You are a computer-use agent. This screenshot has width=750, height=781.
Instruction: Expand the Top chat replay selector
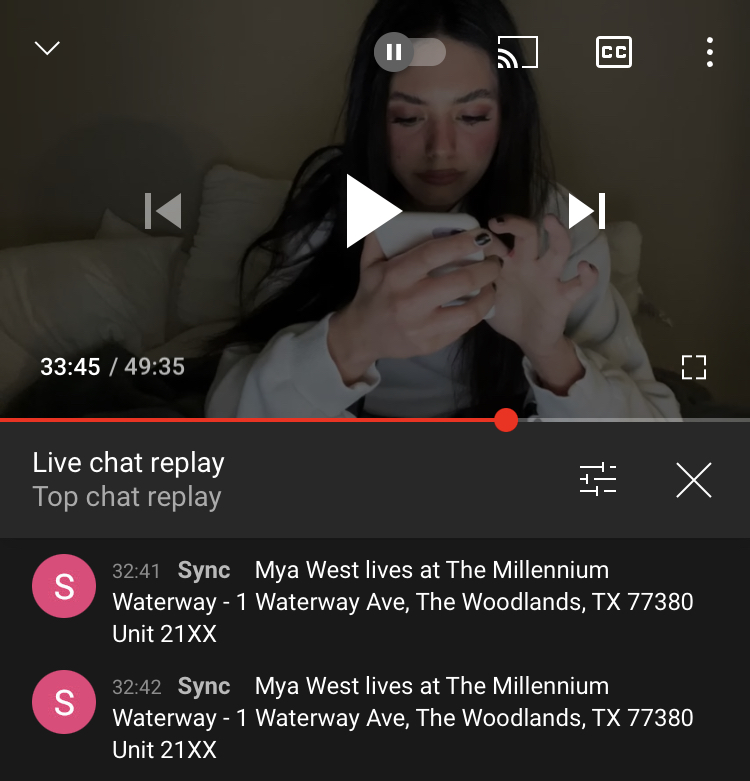click(126, 497)
